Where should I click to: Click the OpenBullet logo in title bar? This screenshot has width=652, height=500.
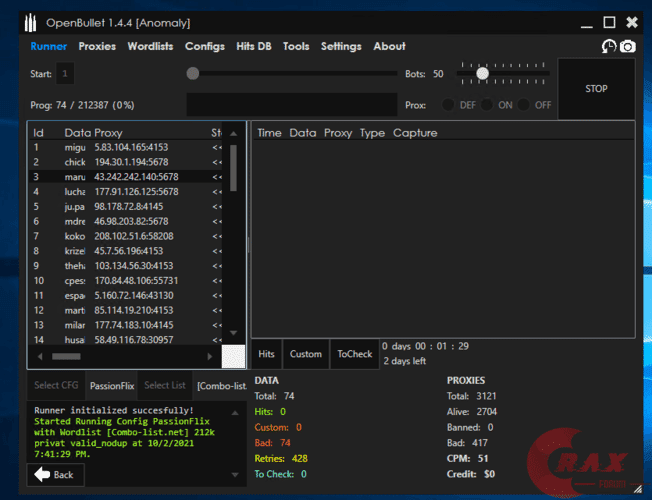tap(33, 22)
